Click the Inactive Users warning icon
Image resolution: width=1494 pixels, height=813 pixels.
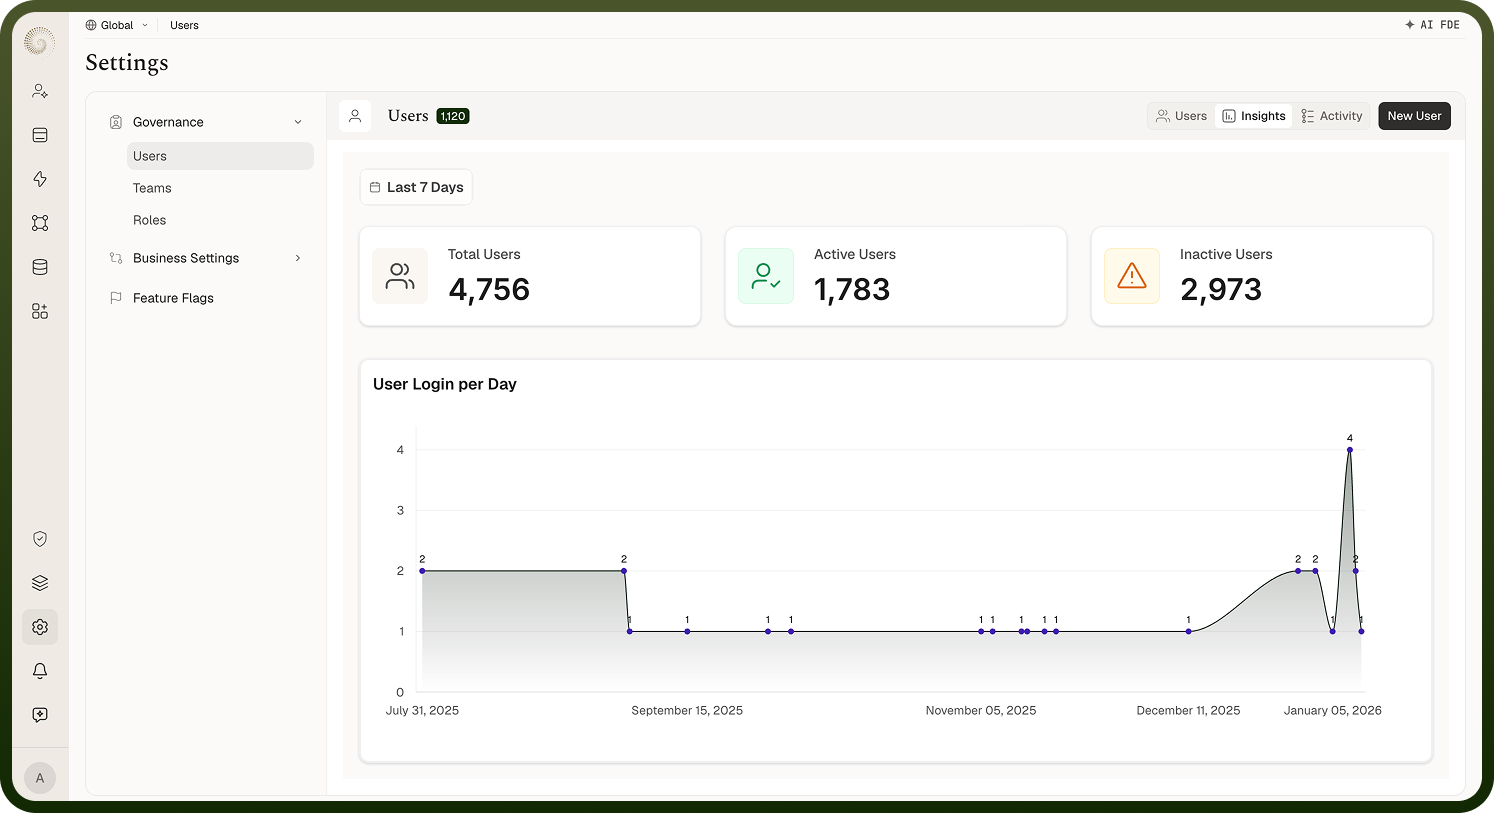[1132, 276]
